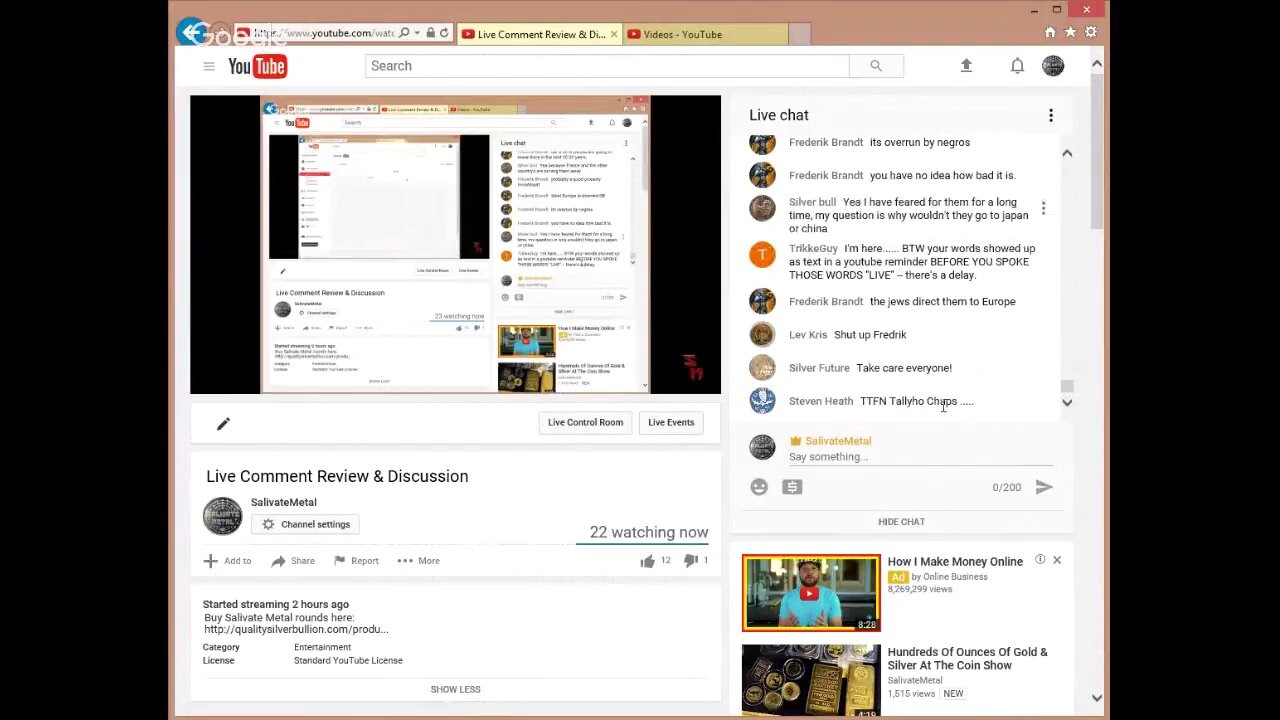
Task: Focus the YouTube search field
Action: (607, 66)
